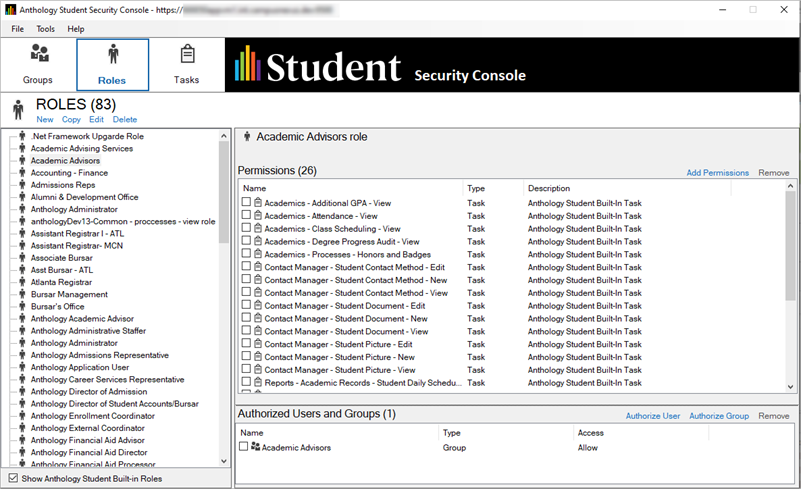Click Add Permissions link

point(717,173)
